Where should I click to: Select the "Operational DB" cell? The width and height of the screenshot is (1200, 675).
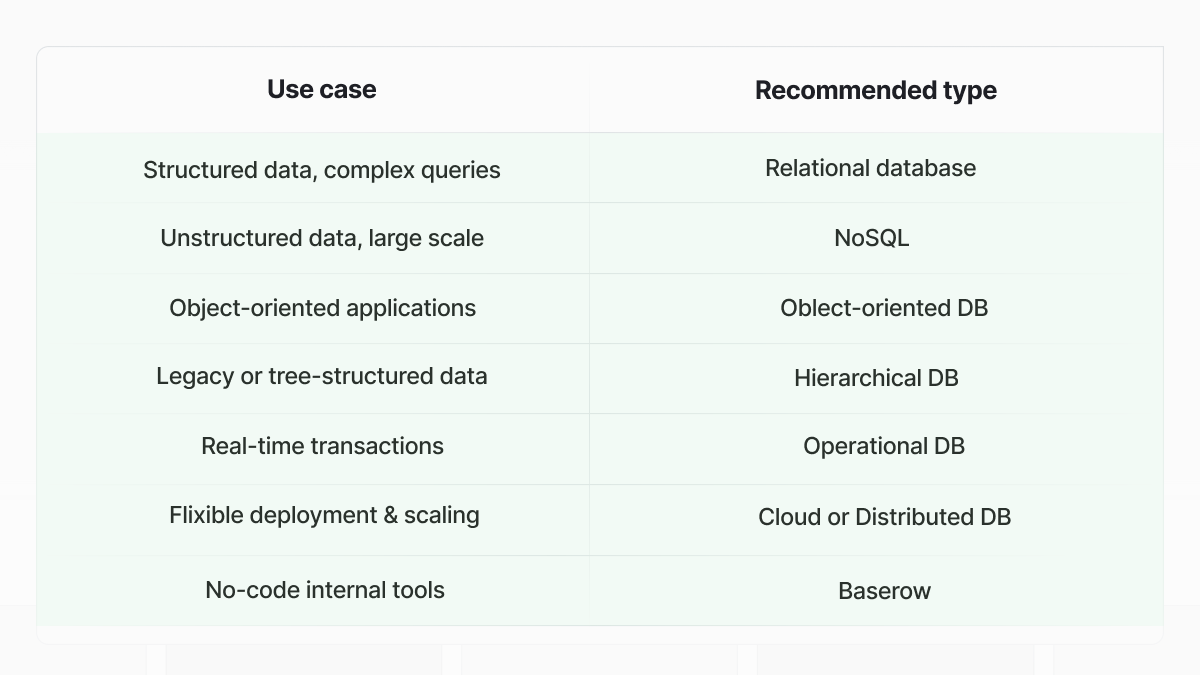point(884,446)
